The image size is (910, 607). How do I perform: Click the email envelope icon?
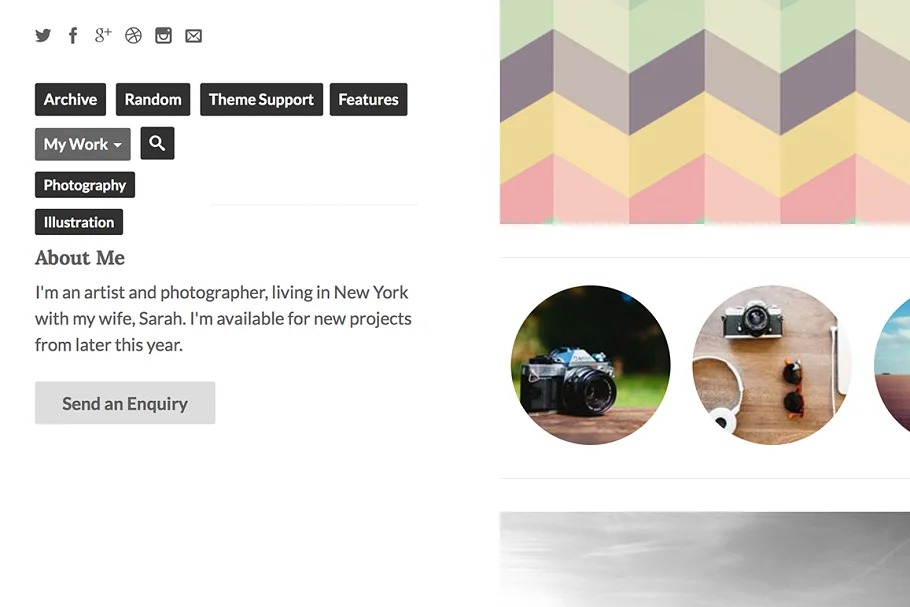click(194, 36)
